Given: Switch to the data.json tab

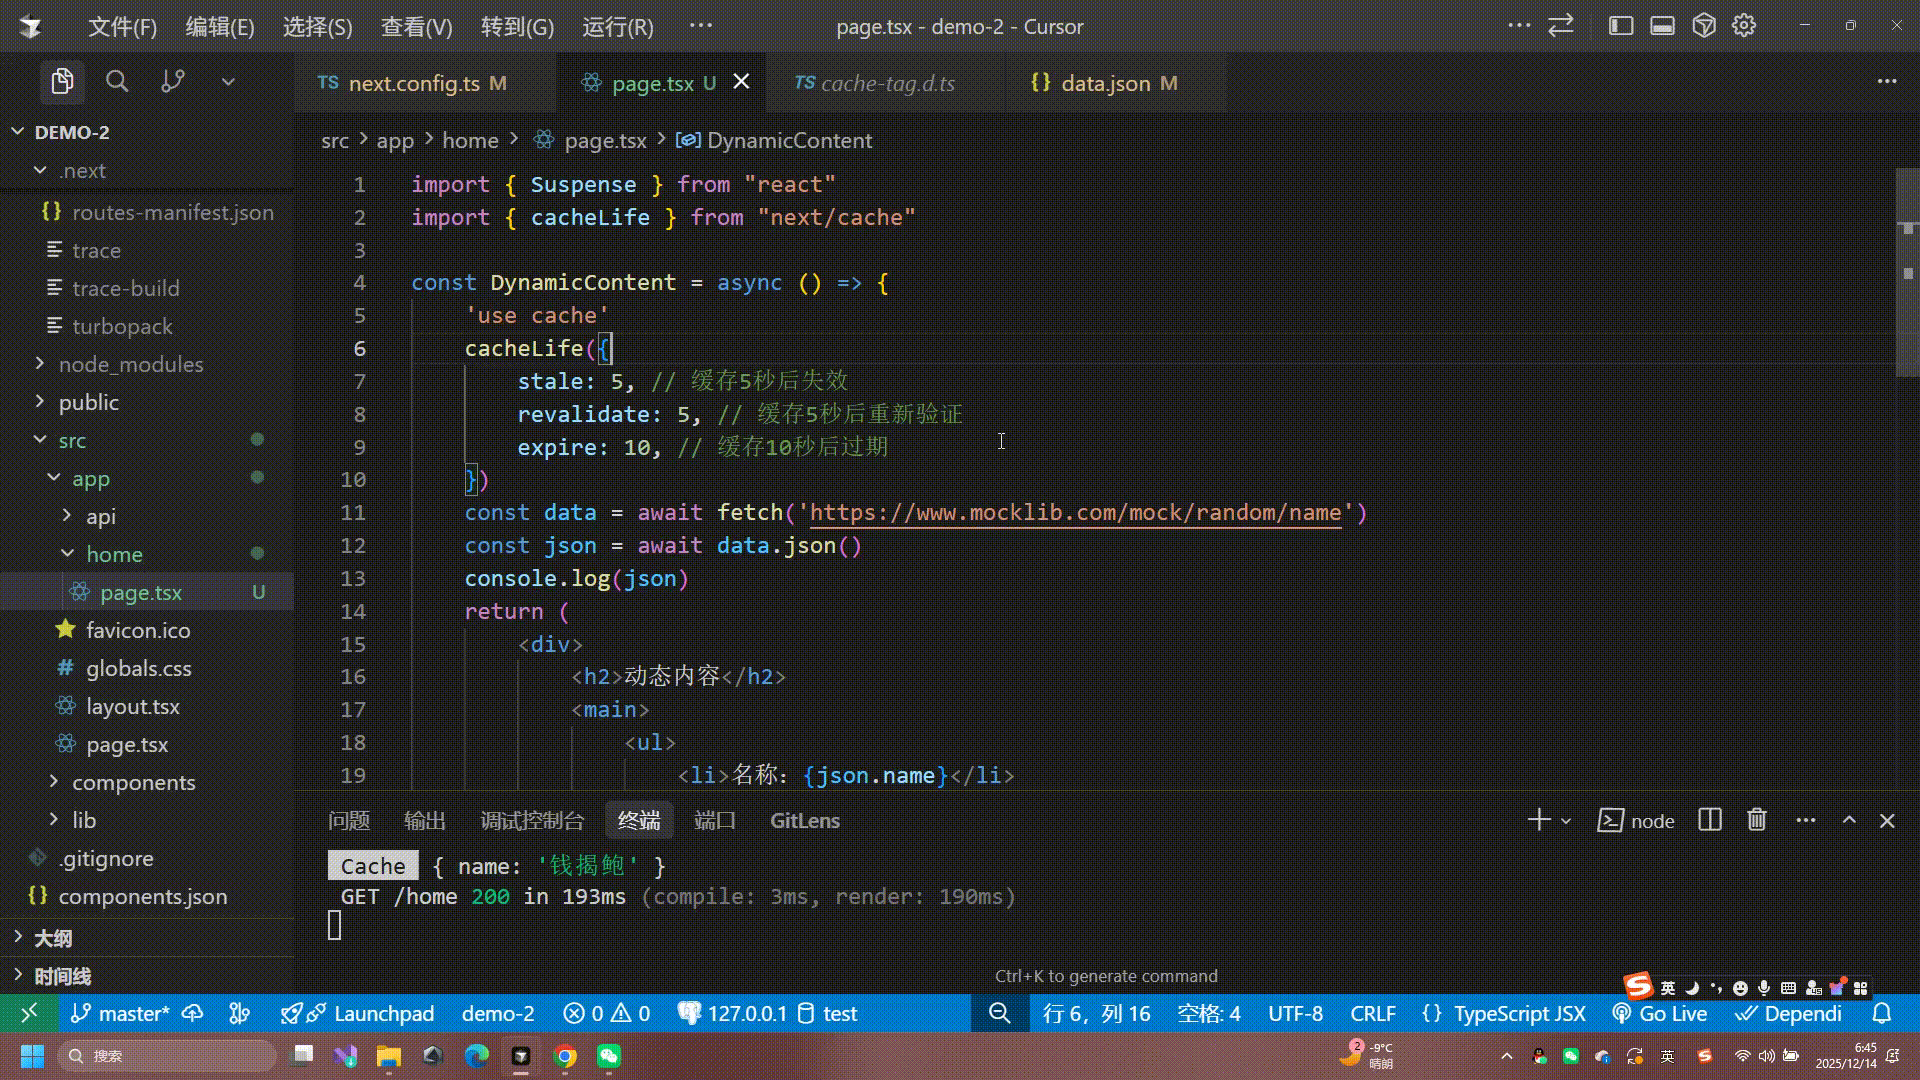Looking at the screenshot, I should pos(1104,83).
